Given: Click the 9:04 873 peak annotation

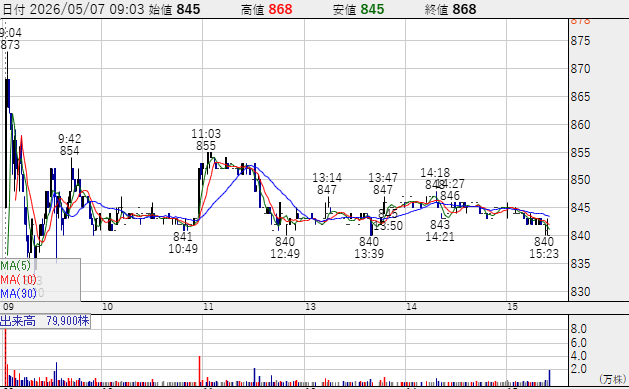Looking at the screenshot, I should point(10,38).
